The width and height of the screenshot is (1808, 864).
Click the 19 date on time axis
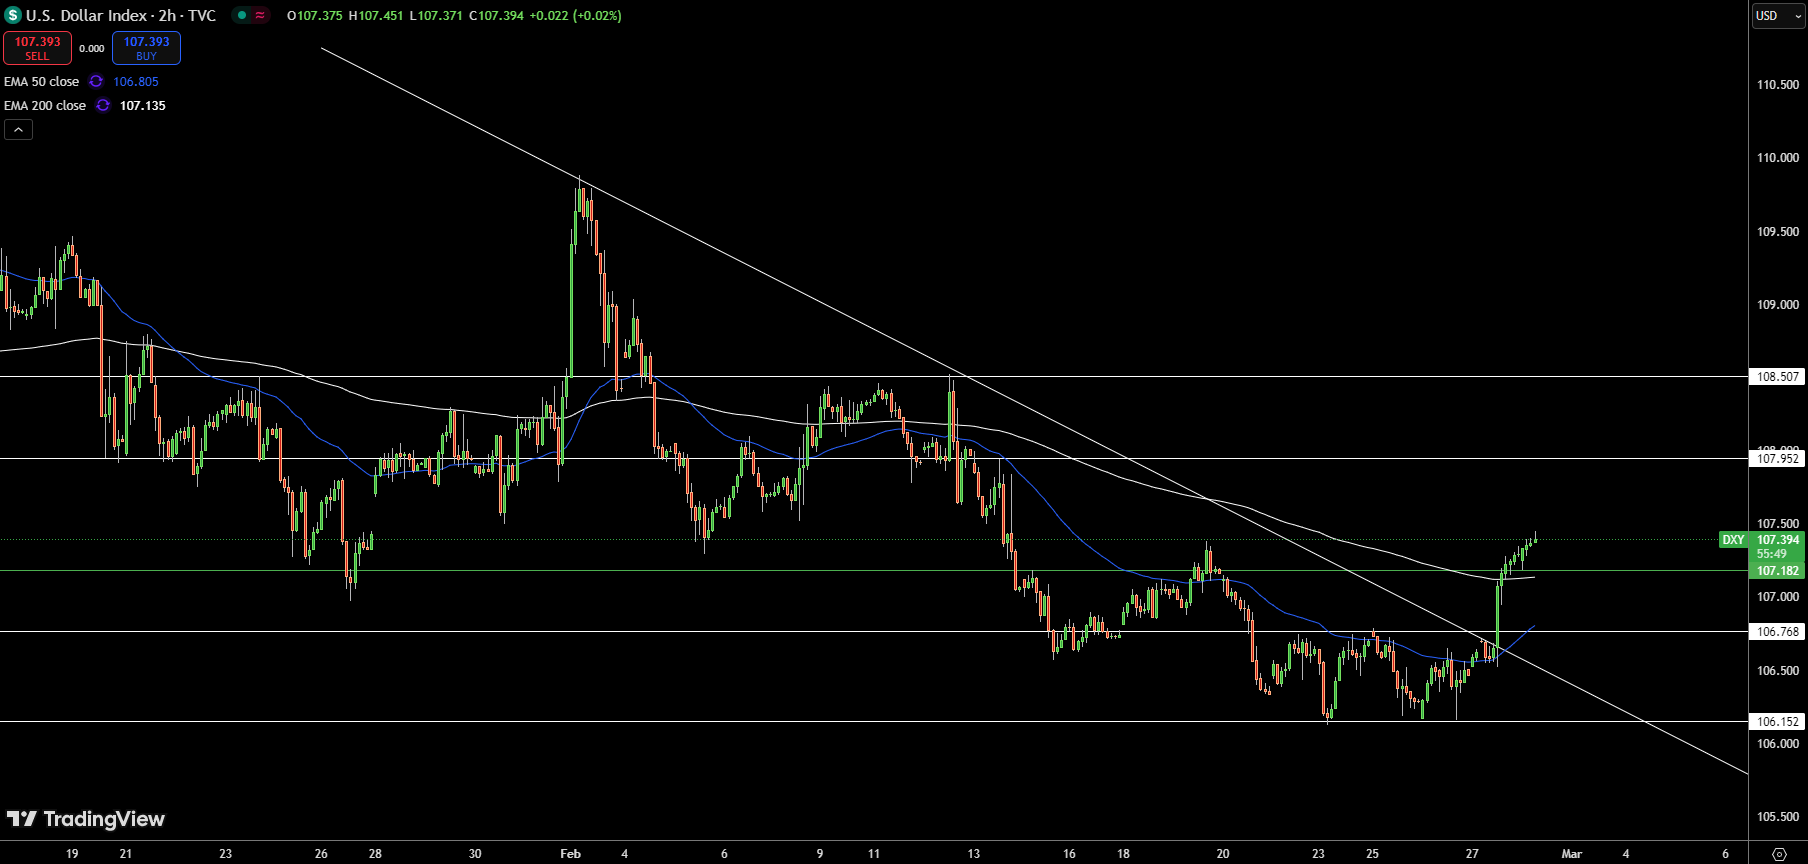72,854
